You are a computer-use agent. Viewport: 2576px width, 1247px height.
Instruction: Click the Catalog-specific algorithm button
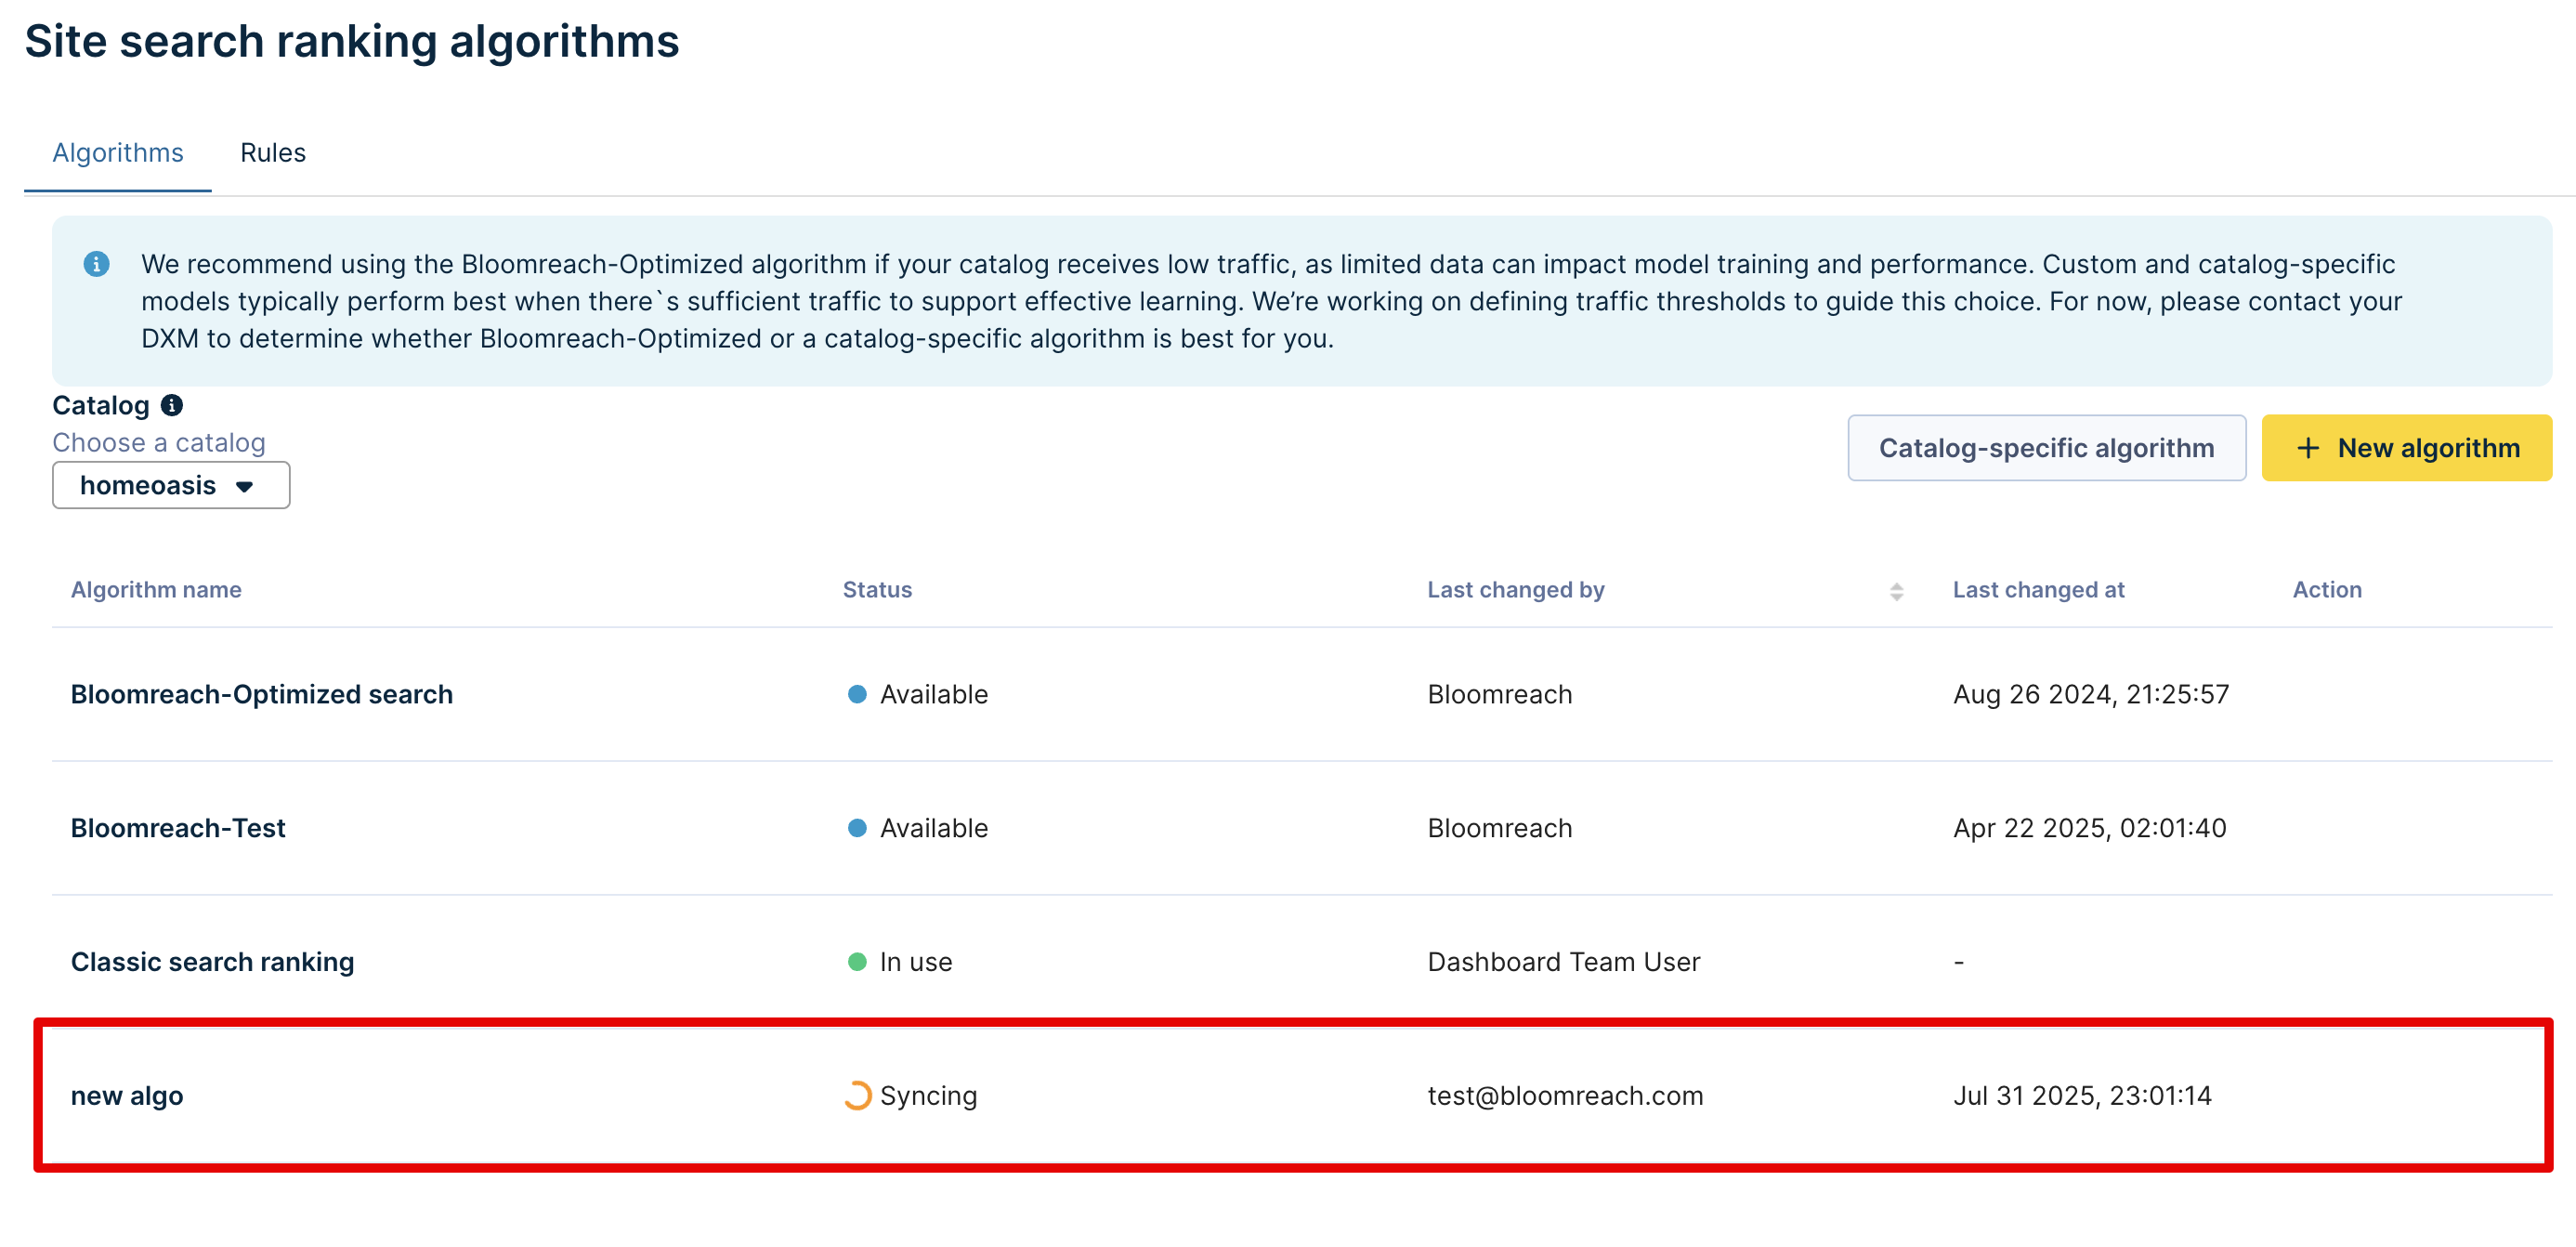pyautogui.click(x=2046, y=448)
